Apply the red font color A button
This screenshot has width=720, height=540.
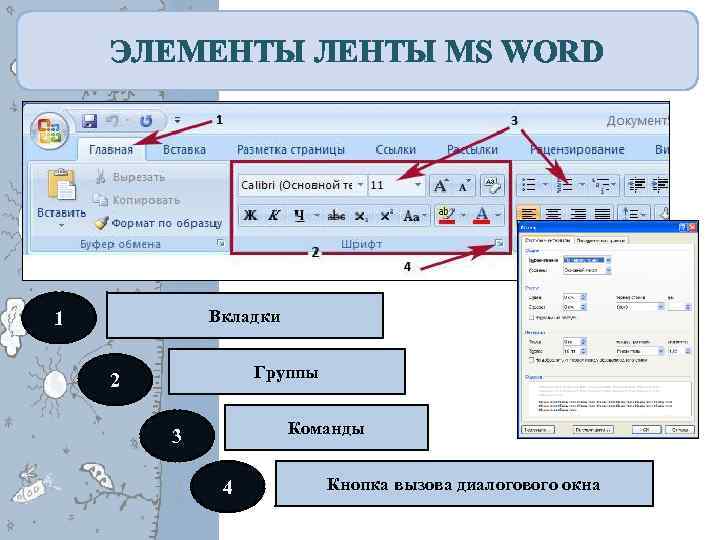point(482,215)
